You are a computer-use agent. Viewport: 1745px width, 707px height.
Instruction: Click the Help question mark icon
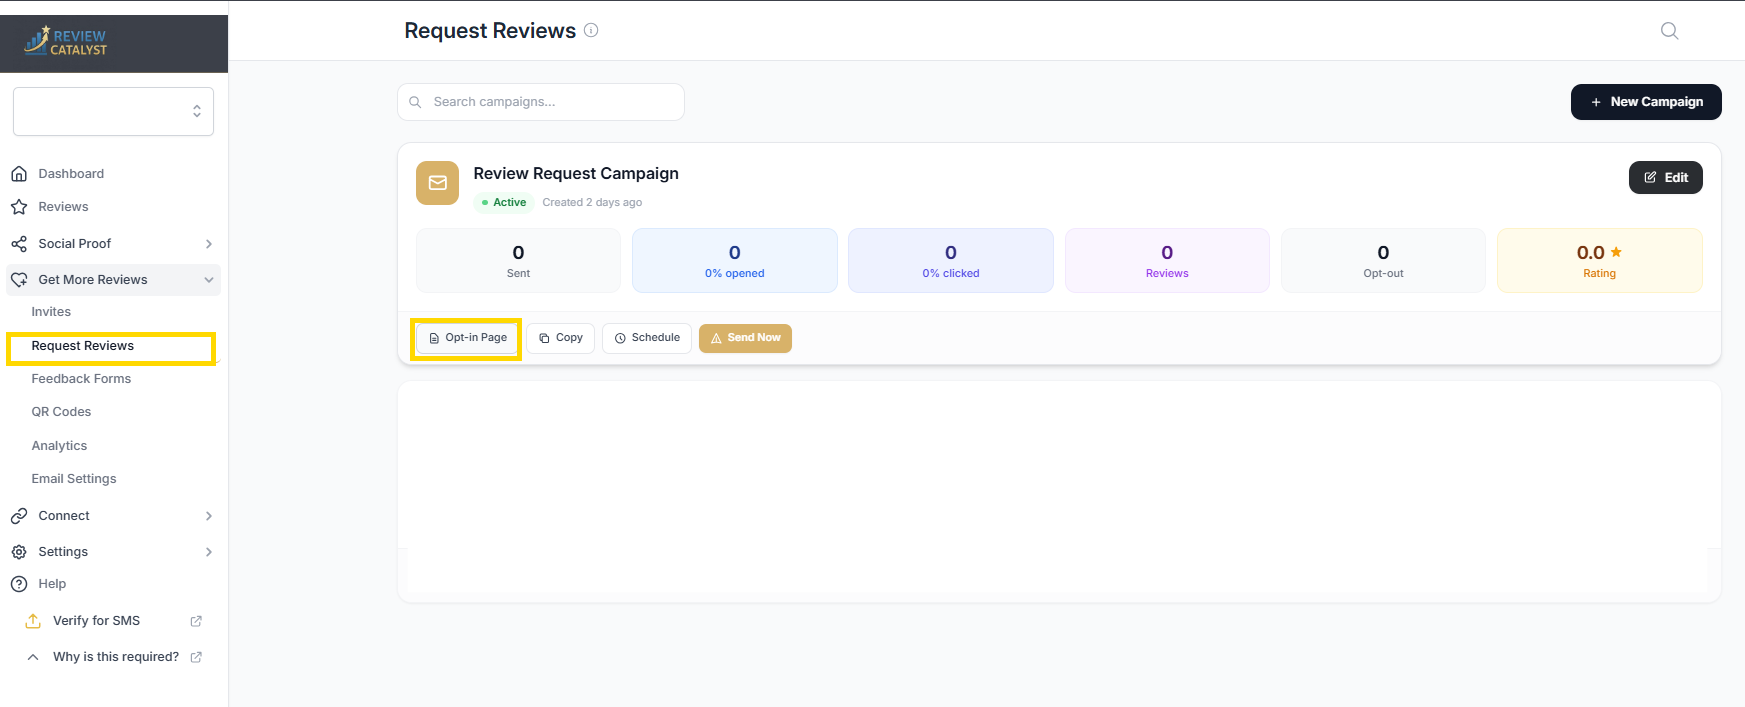(x=19, y=584)
